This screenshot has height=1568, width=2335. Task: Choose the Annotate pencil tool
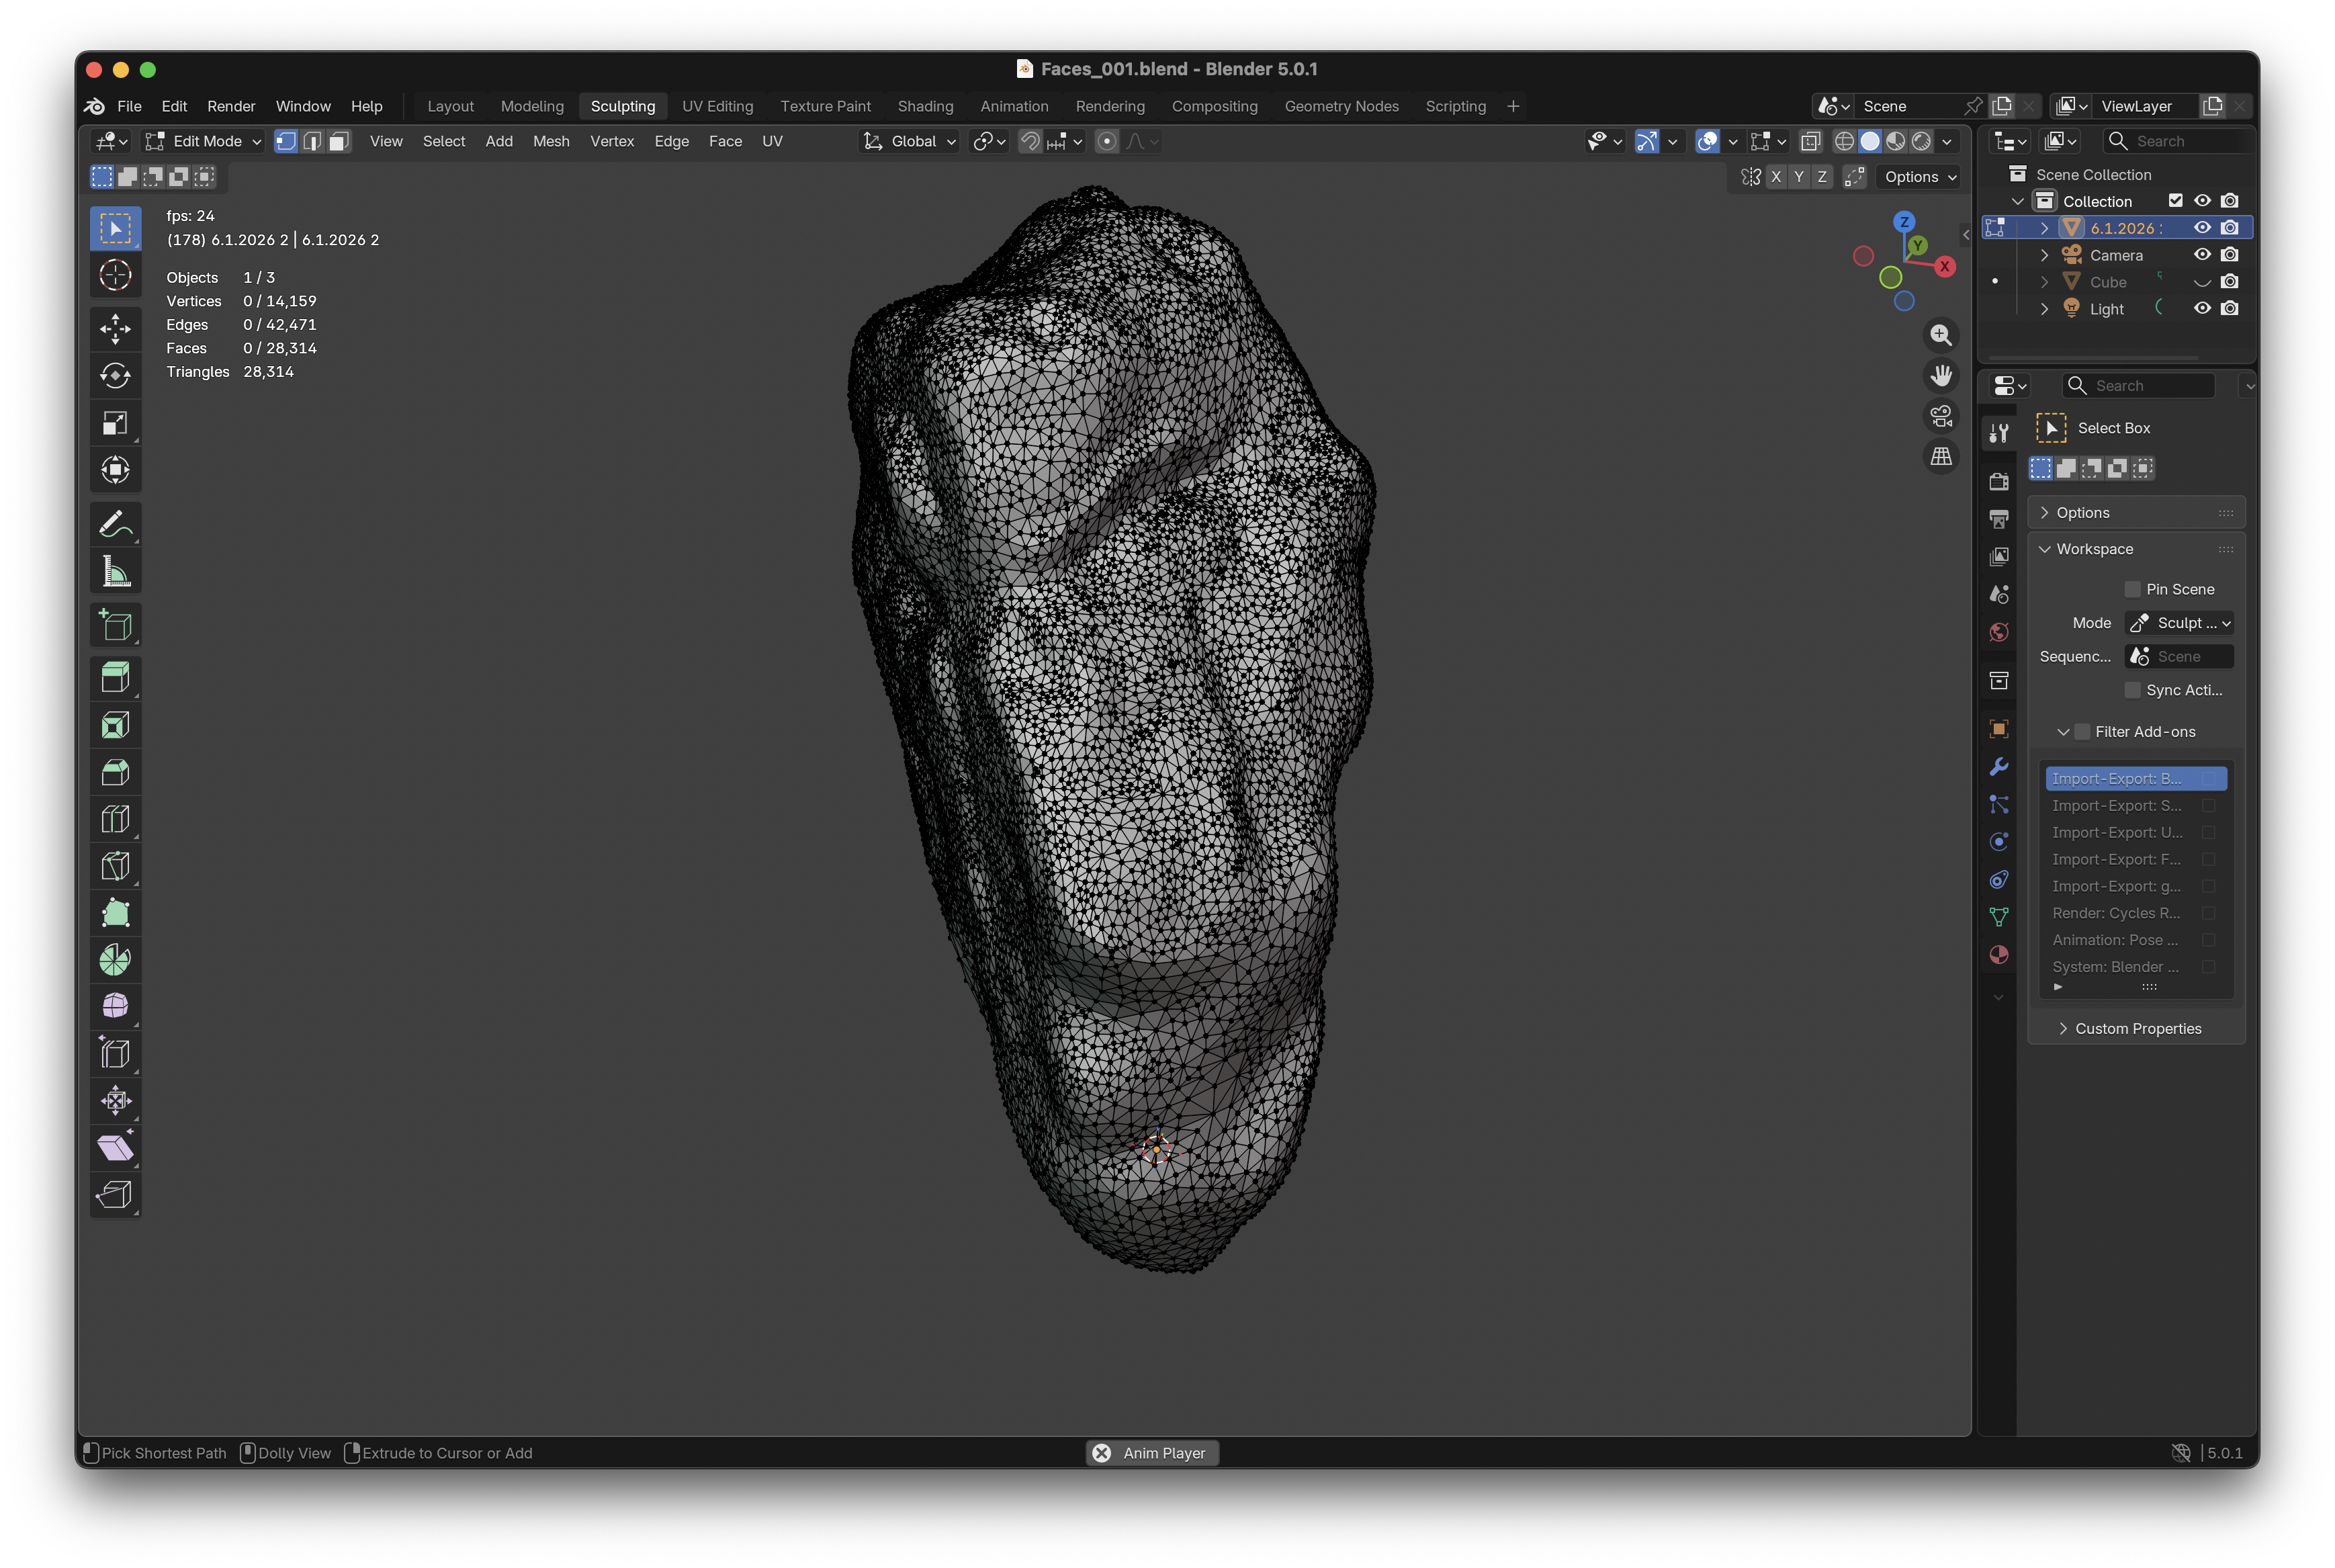point(115,523)
